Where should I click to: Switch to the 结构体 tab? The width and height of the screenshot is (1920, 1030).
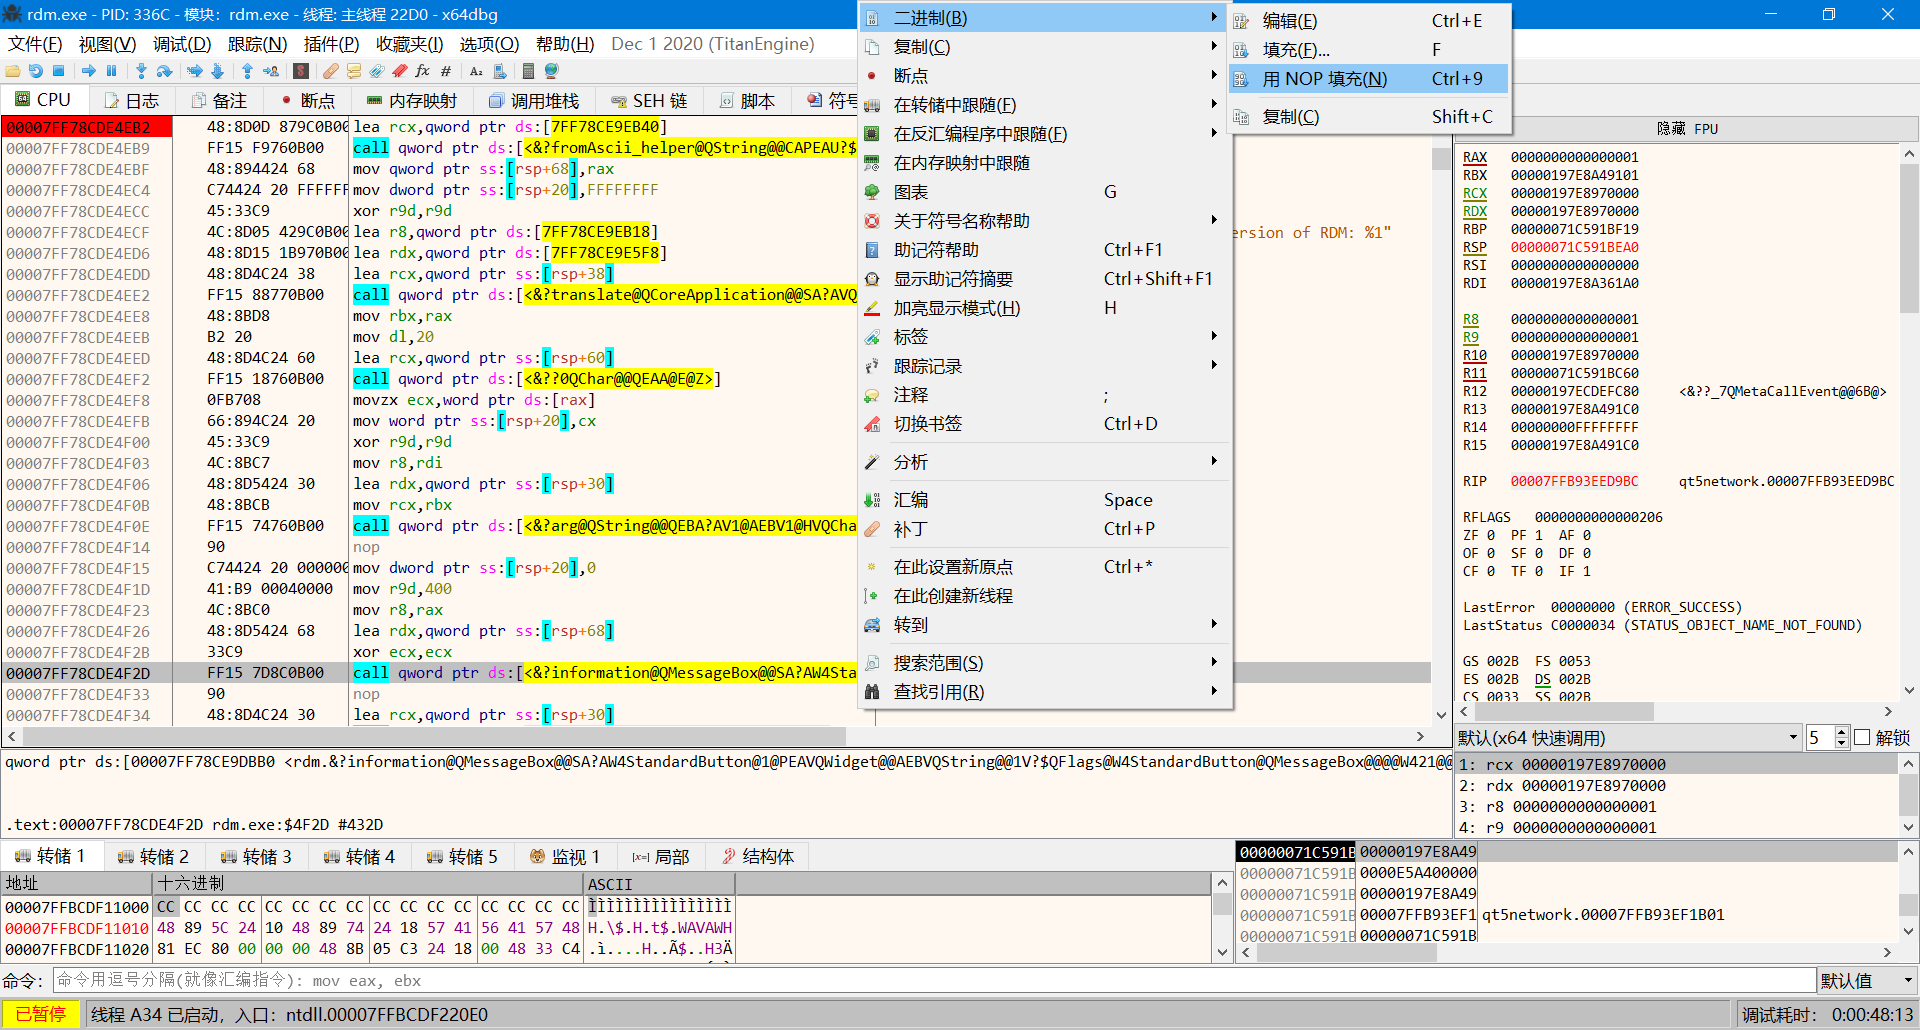coord(758,856)
